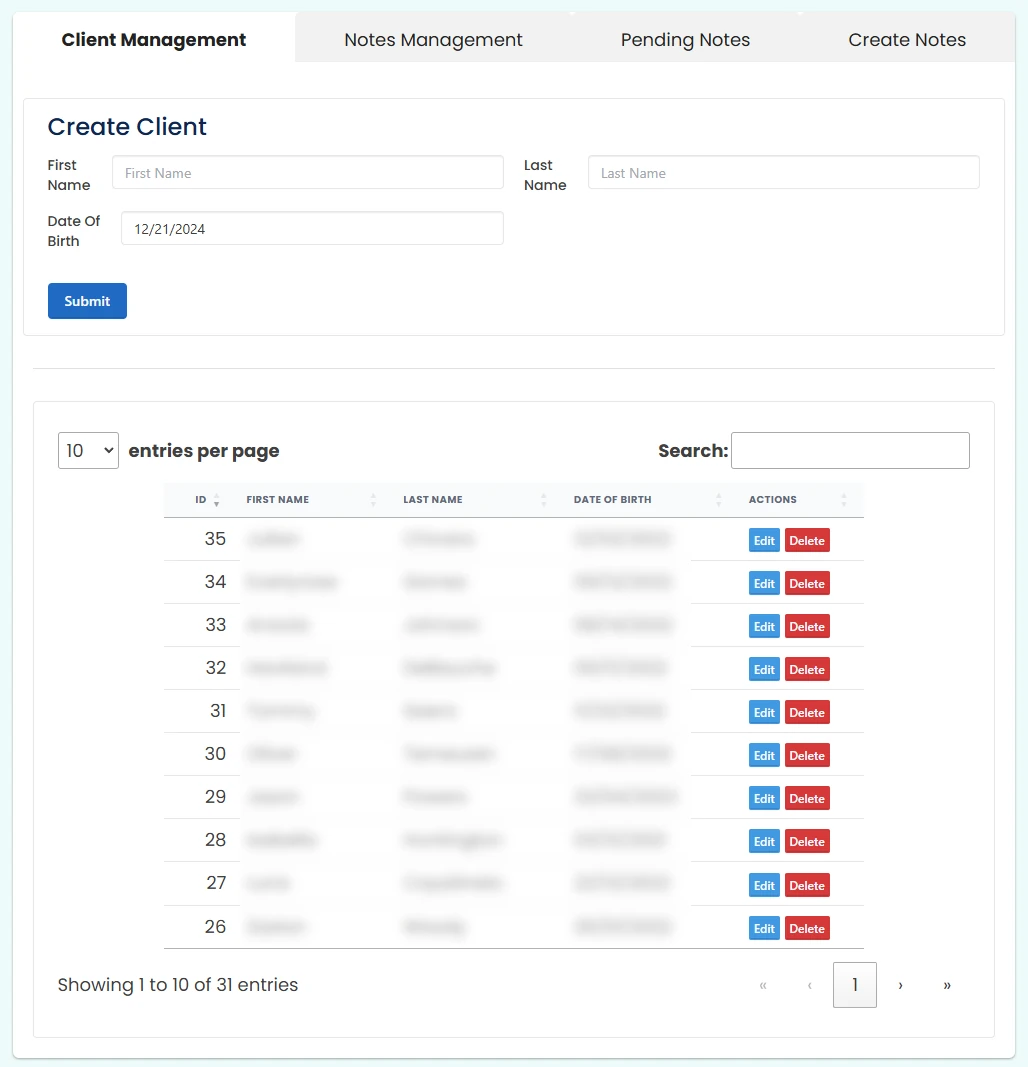Switch to Notes Management tab
Viewport: 1028px width, 1067px height.
click(433, 40)
